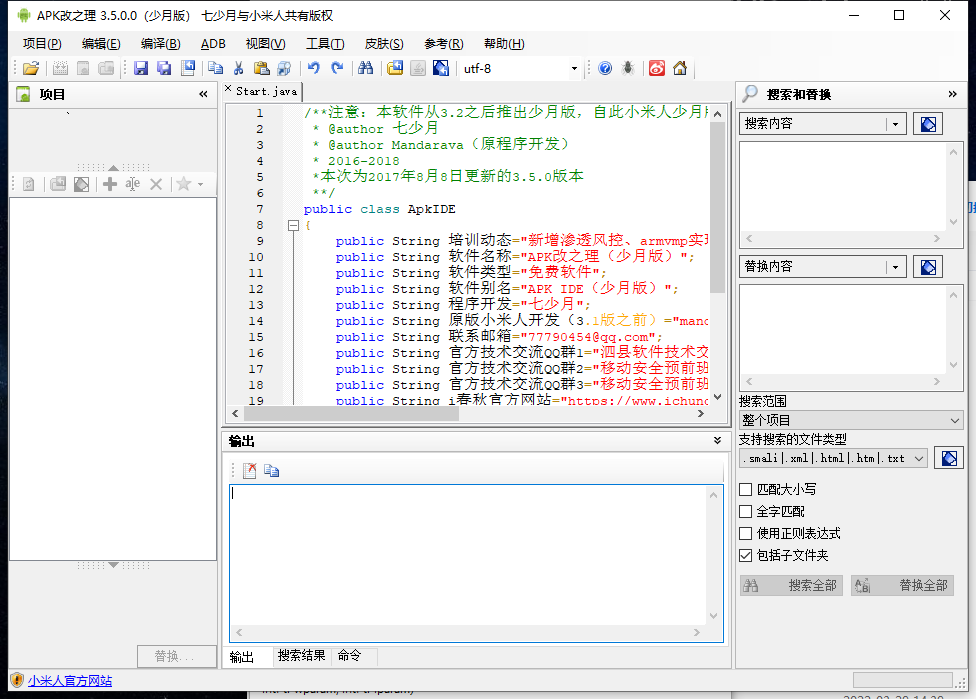This screenshot has width=976, height=699.
Task: Disable the regular expression checkbox
Action: coord(745,533)
